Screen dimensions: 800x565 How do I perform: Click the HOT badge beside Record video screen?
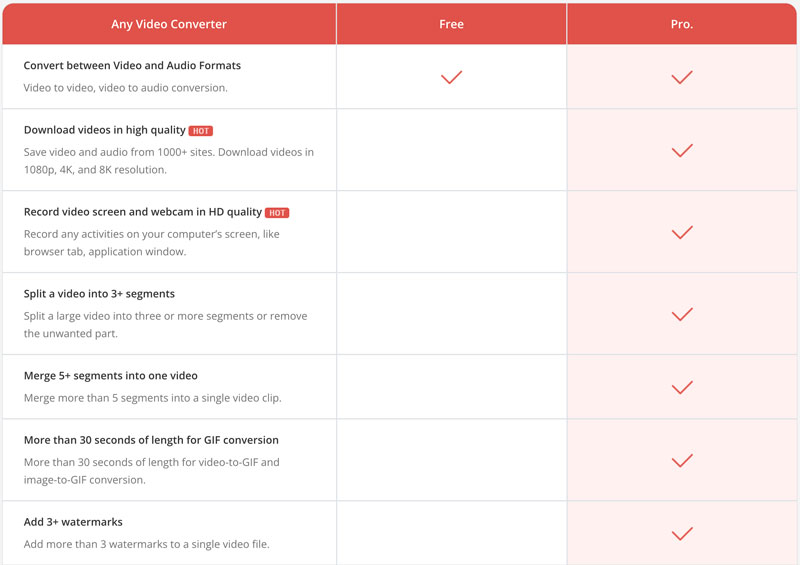click(277, 213)
